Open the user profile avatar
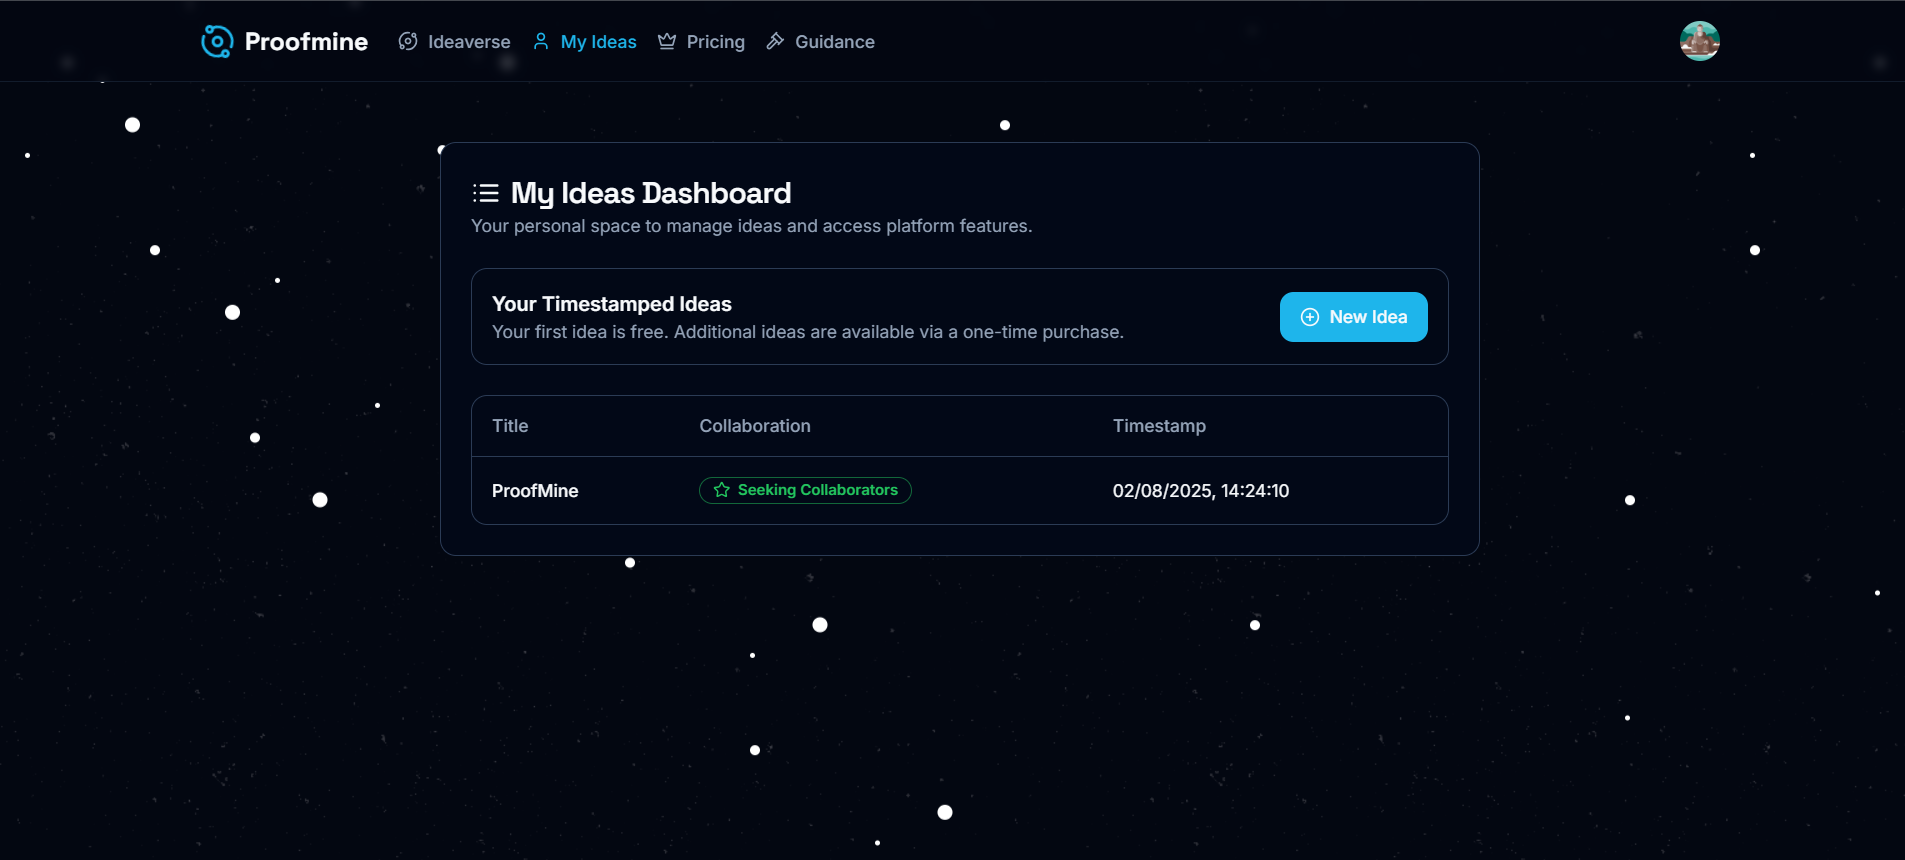Image resolution: width=1905 pixels, height=860 pixels. (1700, 41)
